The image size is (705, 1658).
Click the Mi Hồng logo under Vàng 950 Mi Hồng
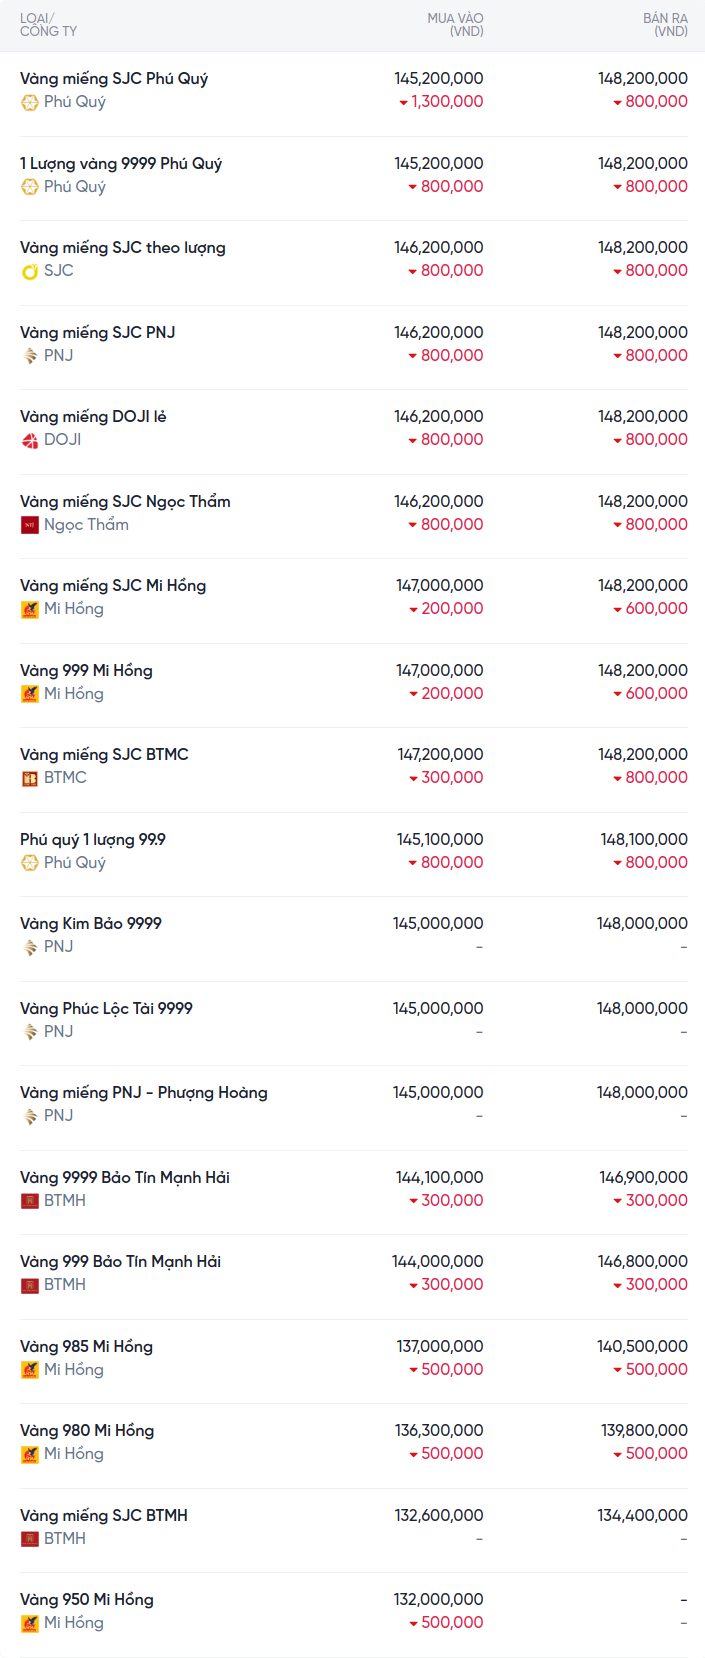pyautogui.click(x=30, y=1623)
